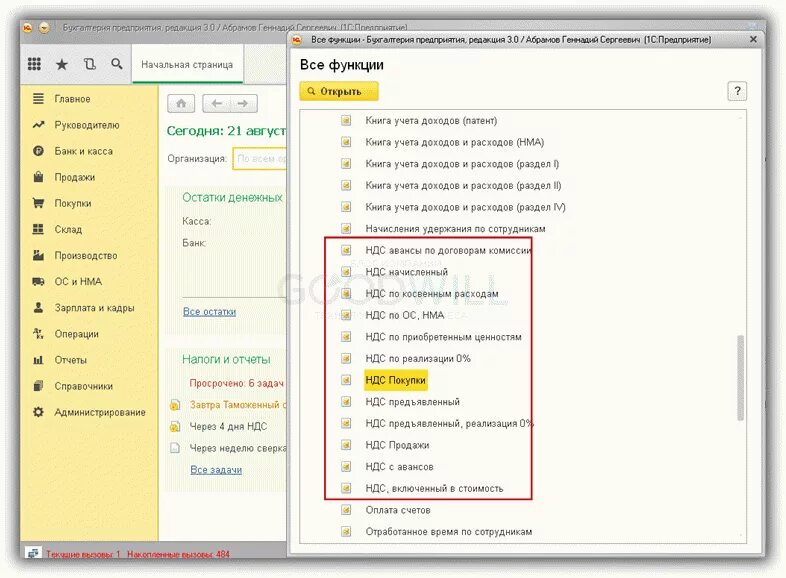The image size is (786, 578).
Task: Click the task icon beside Завтра Таможенный
Action: click(175, 405)
